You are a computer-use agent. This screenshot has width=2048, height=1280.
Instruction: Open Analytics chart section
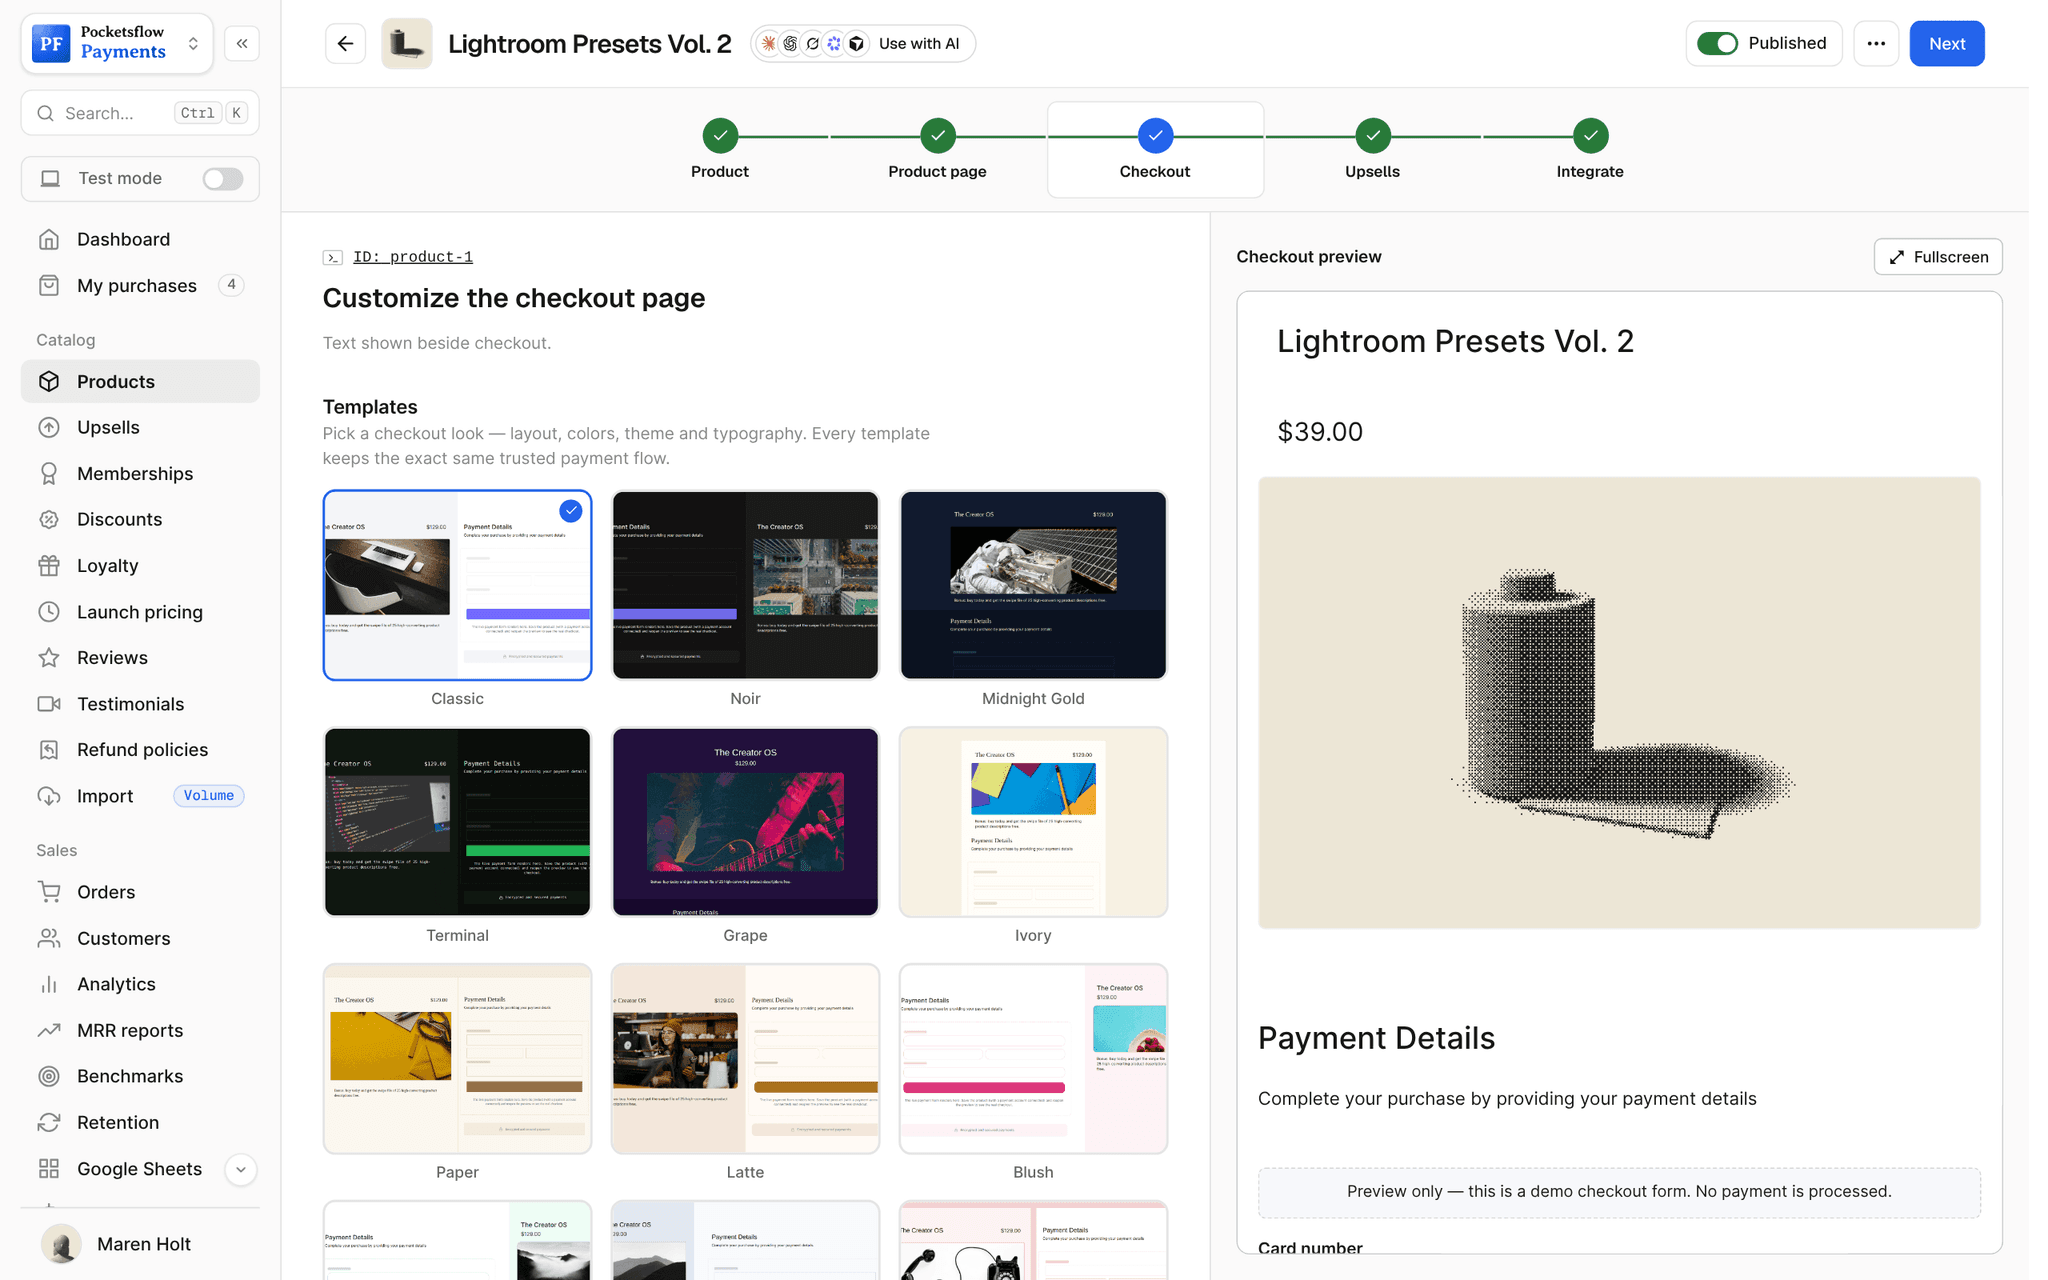pos(140,984)
